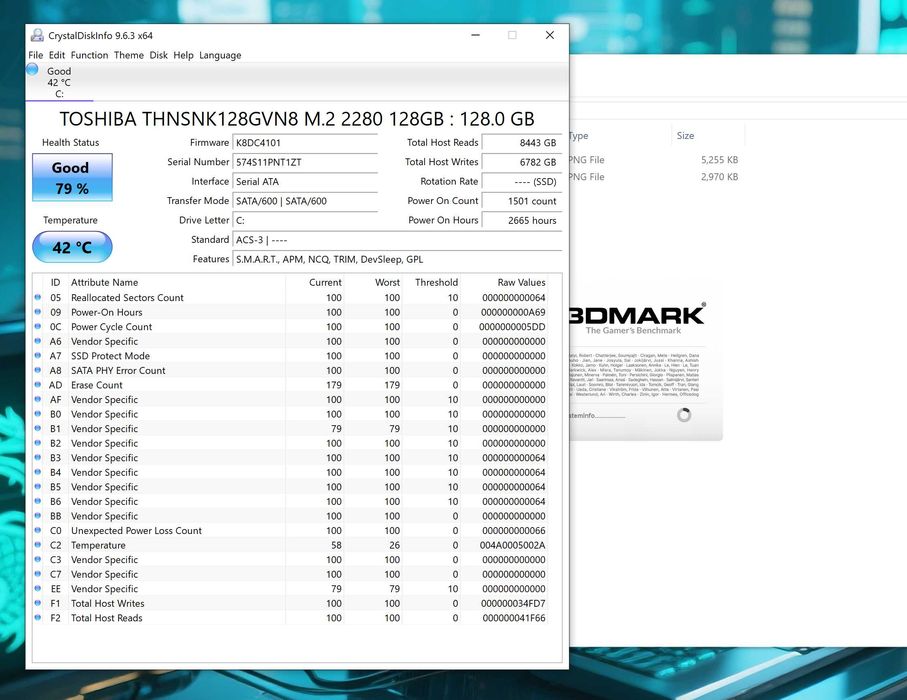Click the status dot for SSD Protect Mode
The width and height of the screenshot is (907, 700).
pyautogui.click(x=38, y=356)
